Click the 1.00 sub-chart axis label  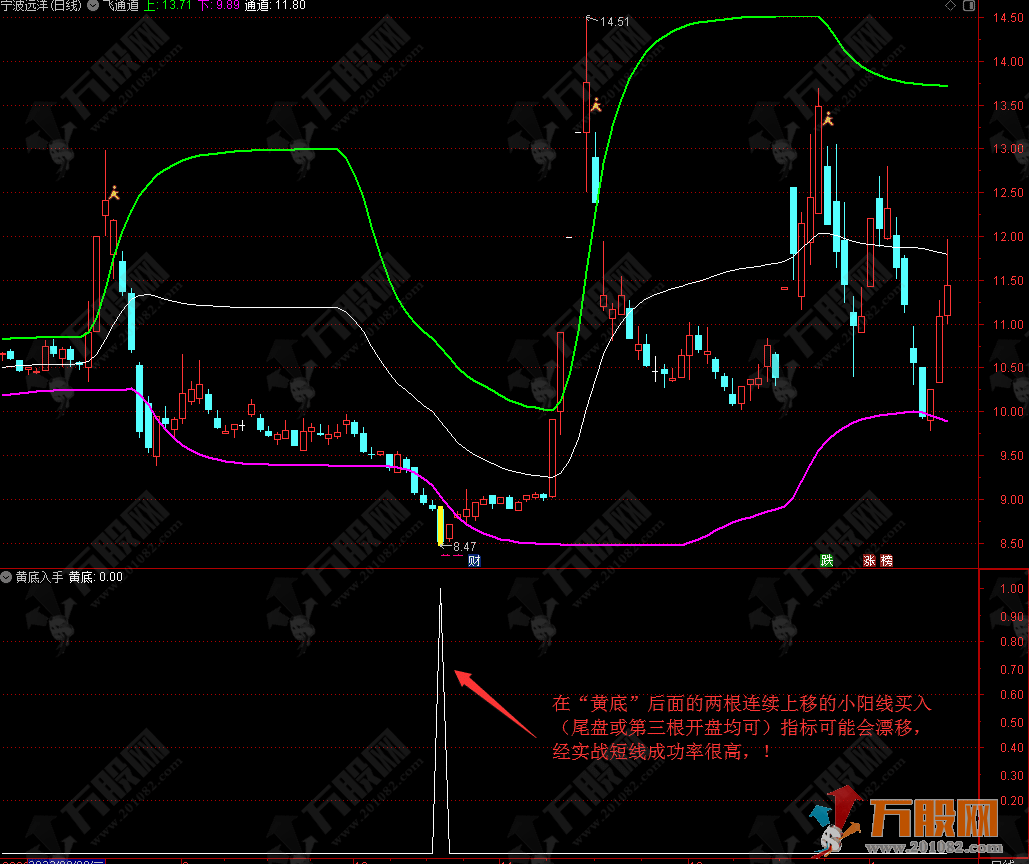click(x=1011, y=588)
